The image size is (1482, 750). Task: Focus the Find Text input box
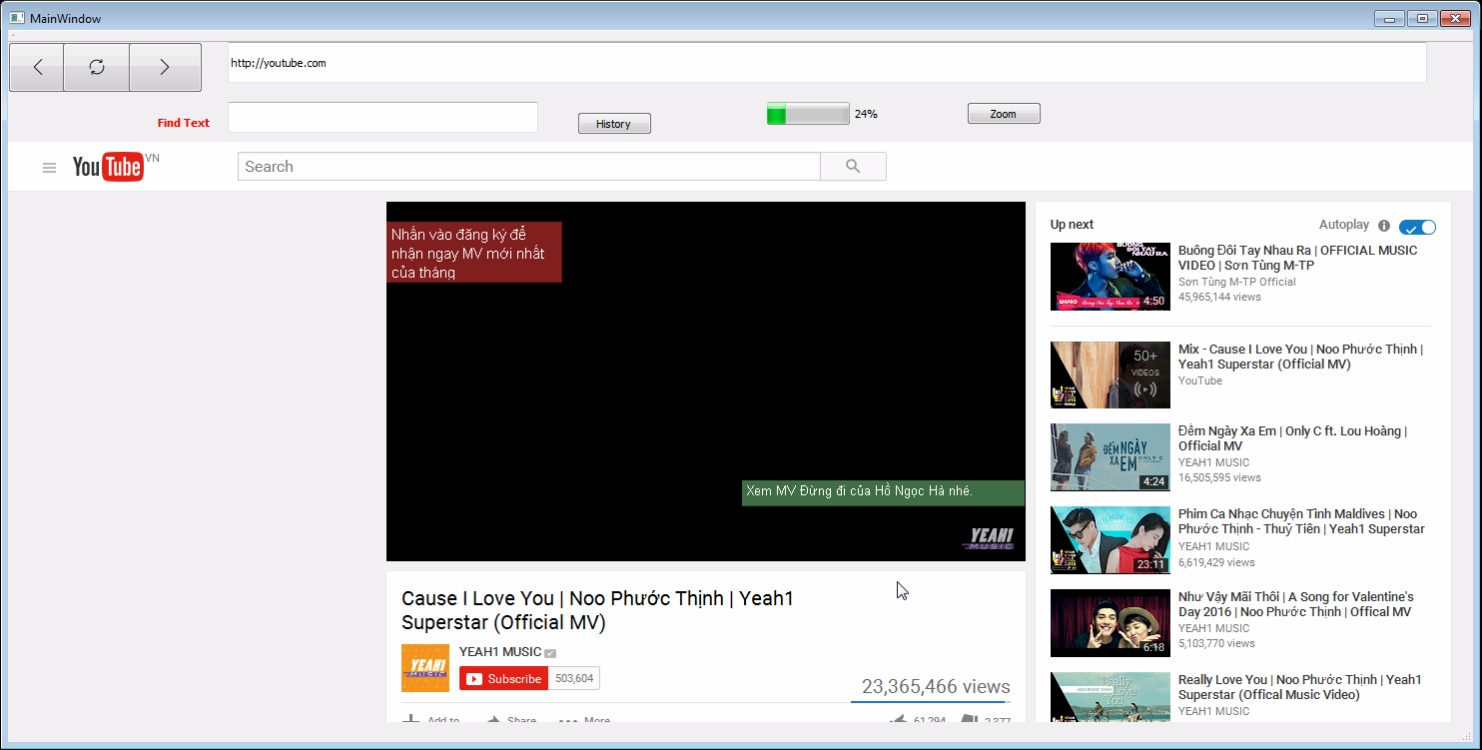click(383, 117)
